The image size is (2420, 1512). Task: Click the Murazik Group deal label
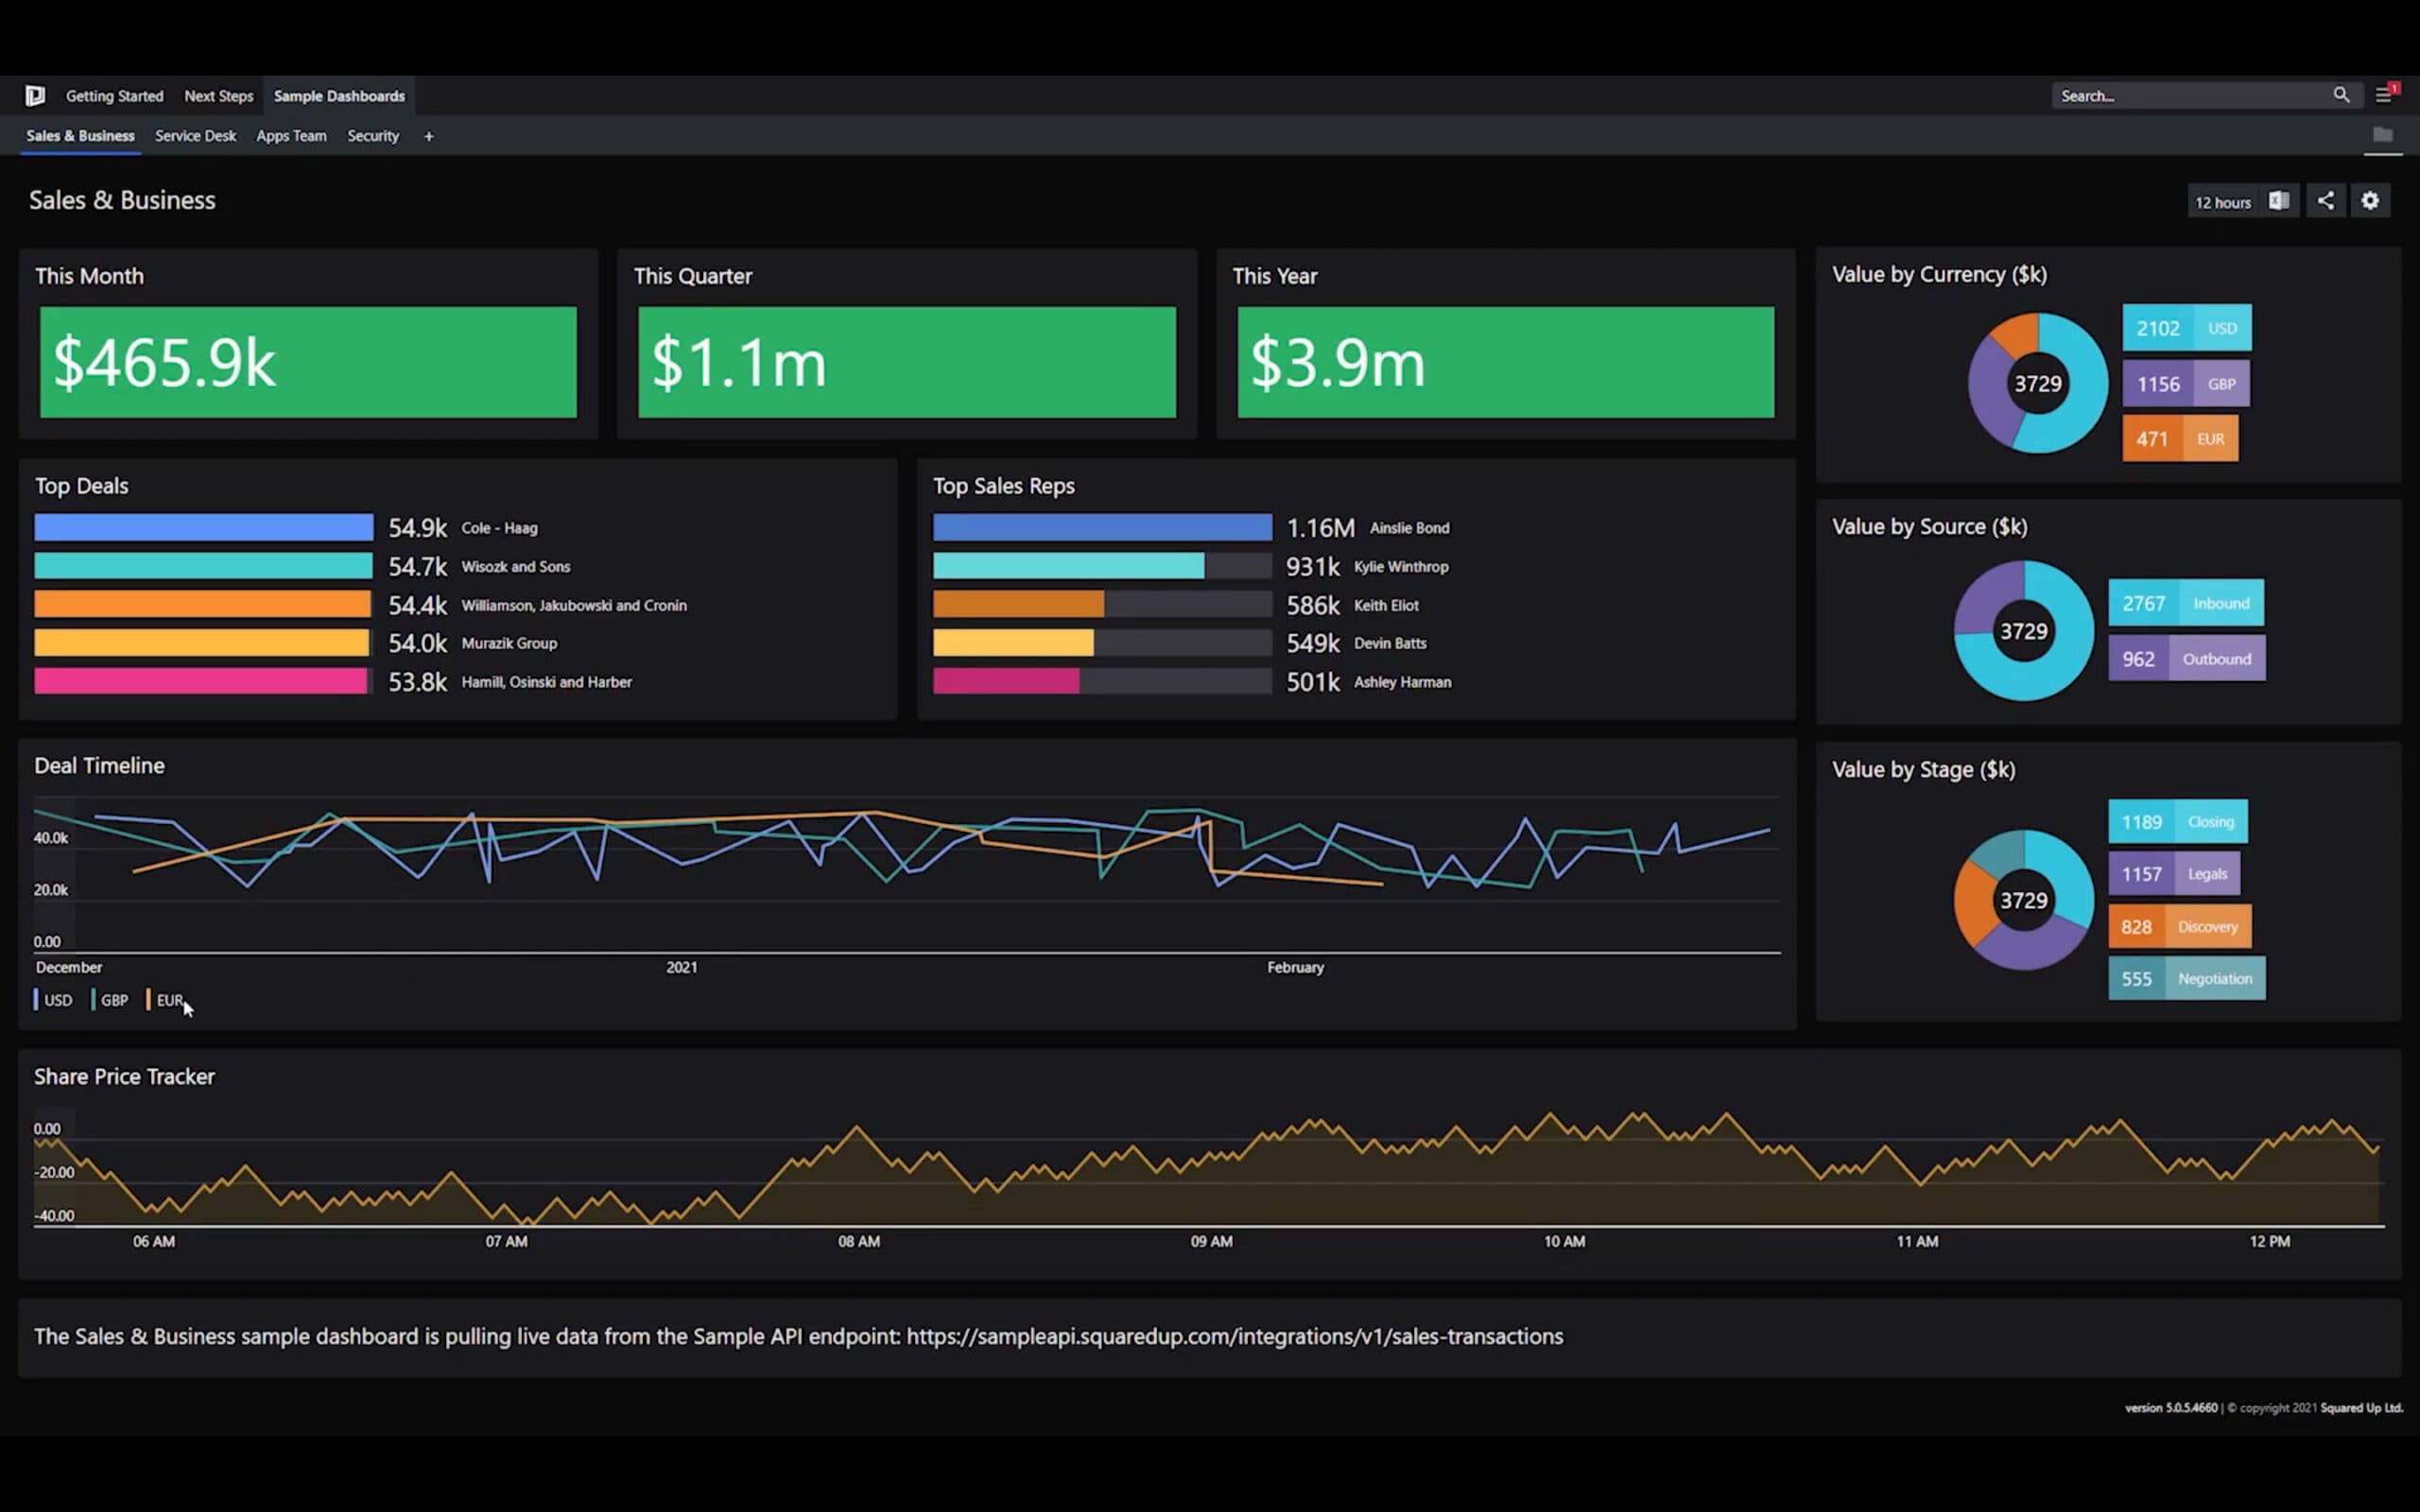tap(509, 643)
